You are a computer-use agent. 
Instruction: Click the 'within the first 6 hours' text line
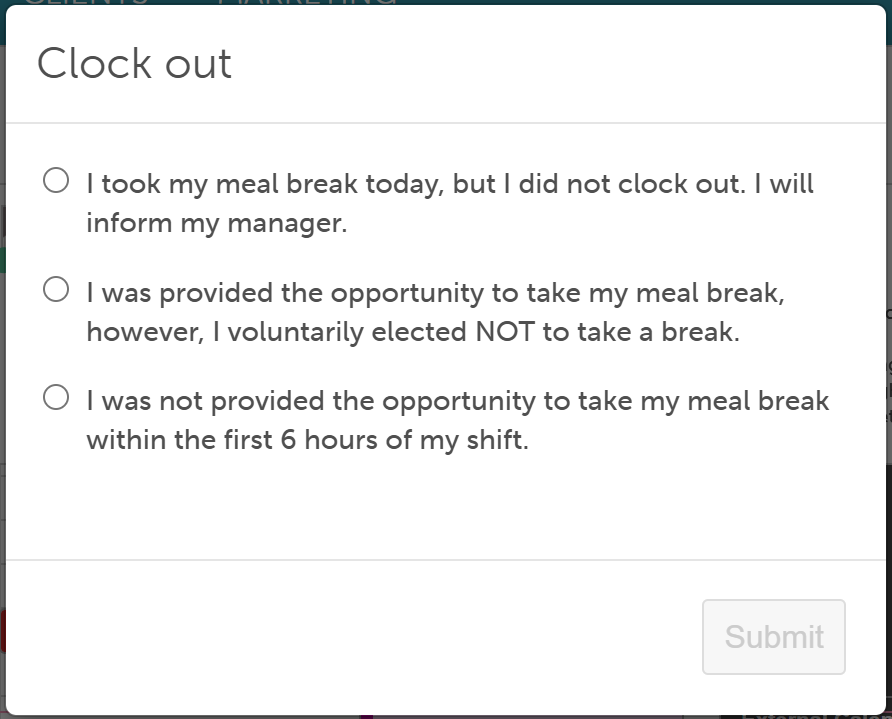point(308,440)
